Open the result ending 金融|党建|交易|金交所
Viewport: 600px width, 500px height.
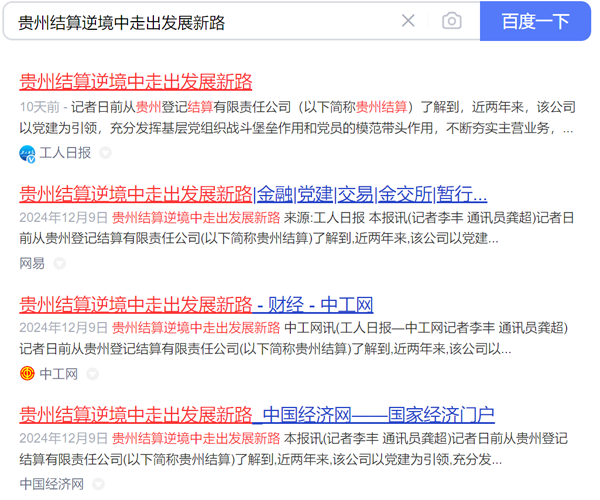click(253, 193)
